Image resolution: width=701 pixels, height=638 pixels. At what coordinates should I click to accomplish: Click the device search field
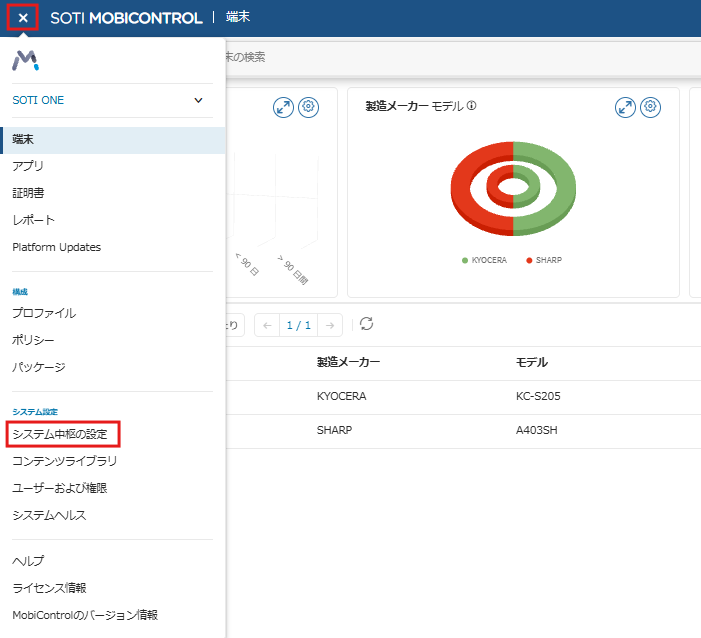coord(463,57)
